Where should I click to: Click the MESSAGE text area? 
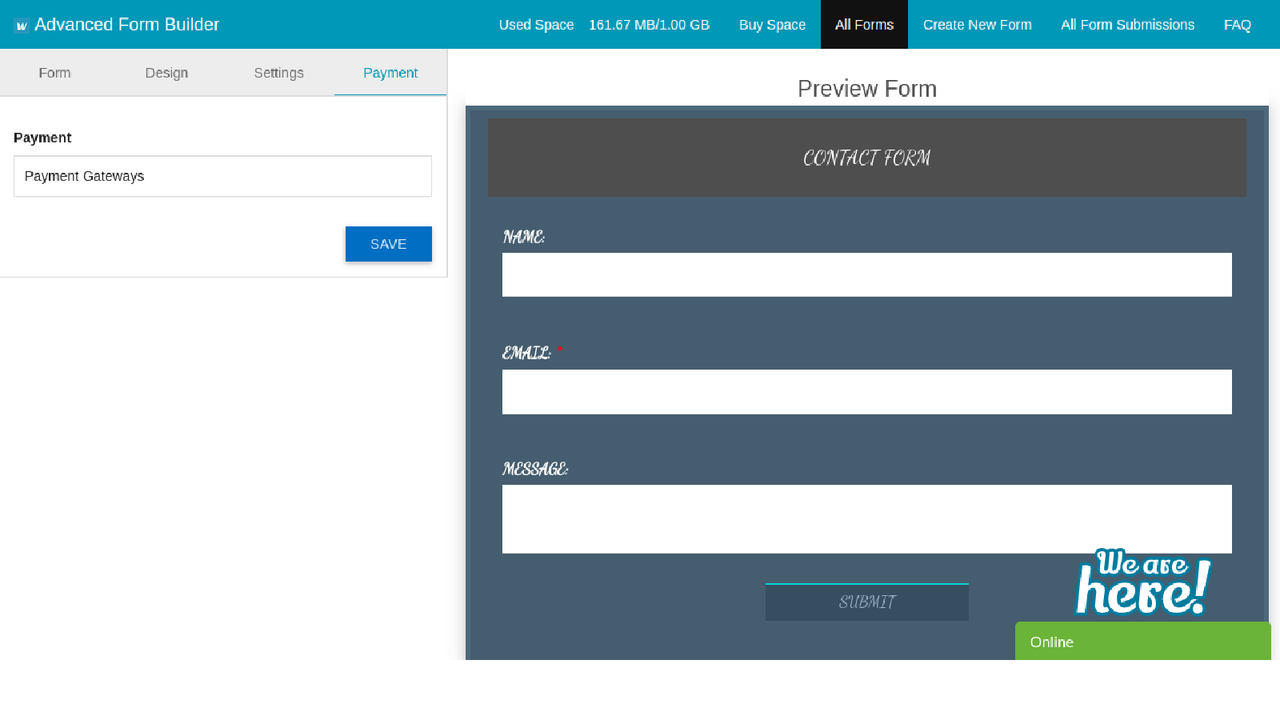[866, 518]
